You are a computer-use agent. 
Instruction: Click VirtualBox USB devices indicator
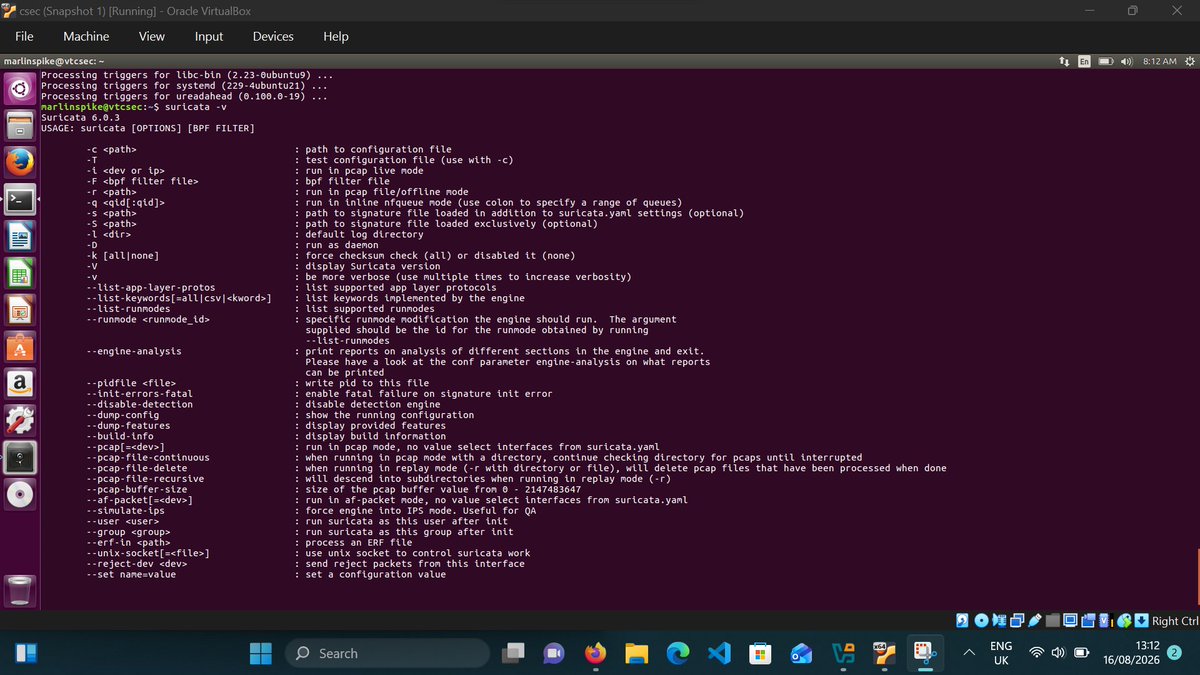1035,621
